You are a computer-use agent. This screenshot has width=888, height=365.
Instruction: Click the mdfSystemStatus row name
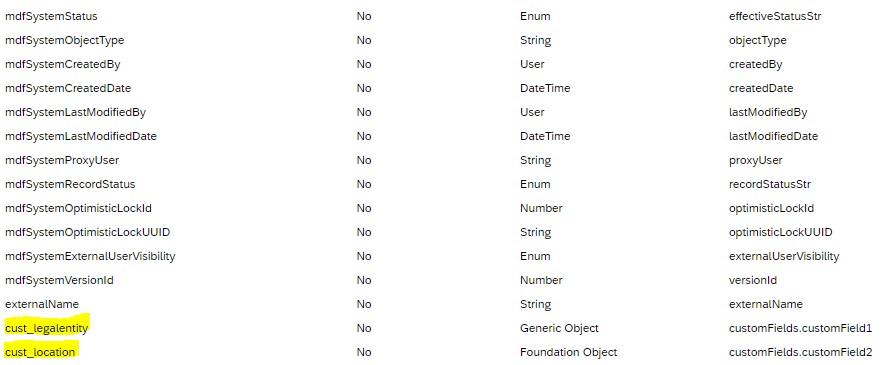pos(51,16)
